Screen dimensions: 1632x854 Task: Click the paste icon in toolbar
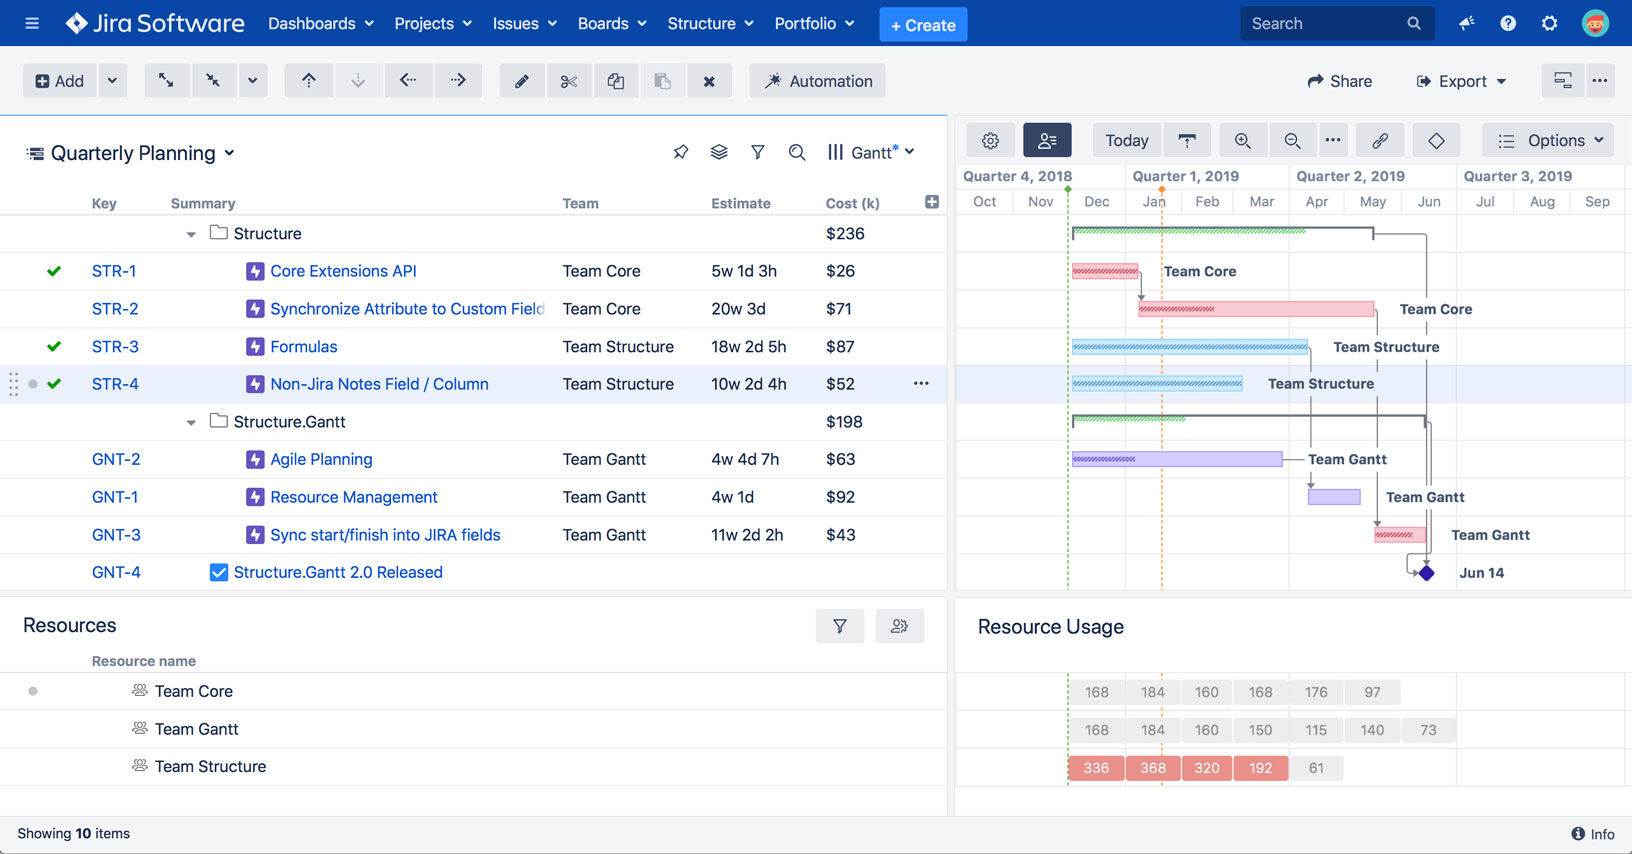coord(662,81)
